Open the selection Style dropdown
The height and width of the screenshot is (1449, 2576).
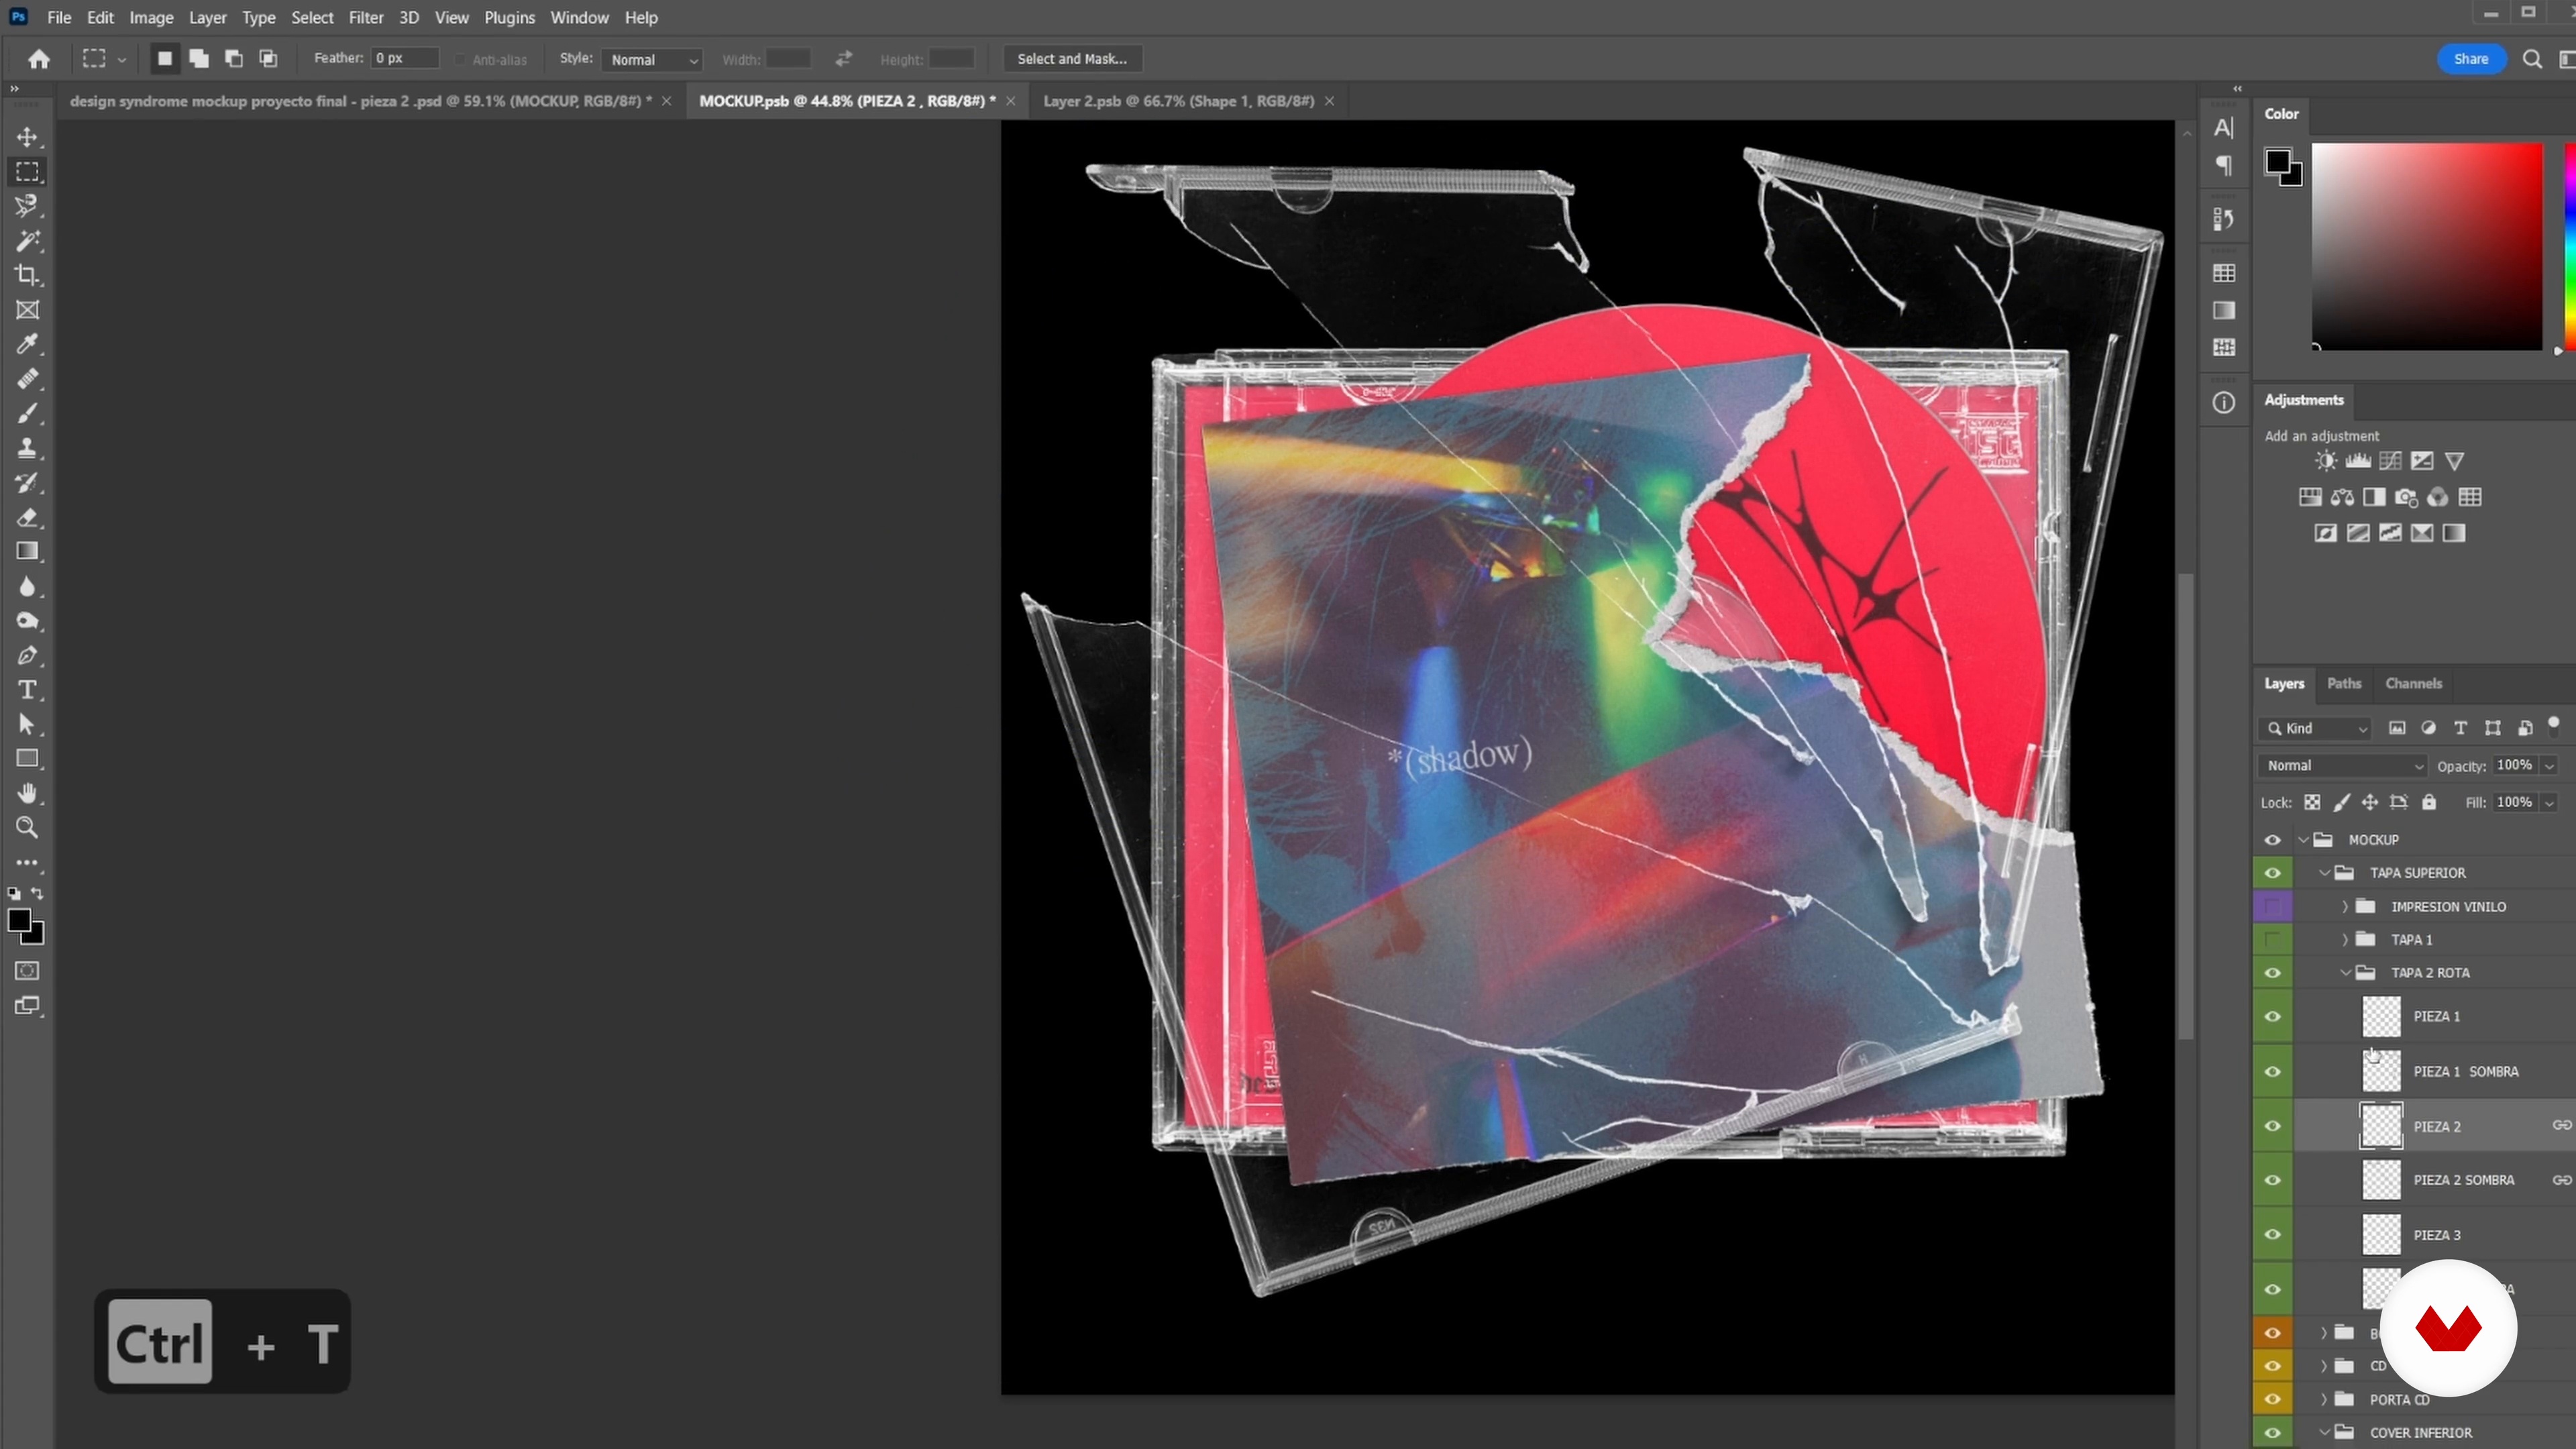click(652, 60)
